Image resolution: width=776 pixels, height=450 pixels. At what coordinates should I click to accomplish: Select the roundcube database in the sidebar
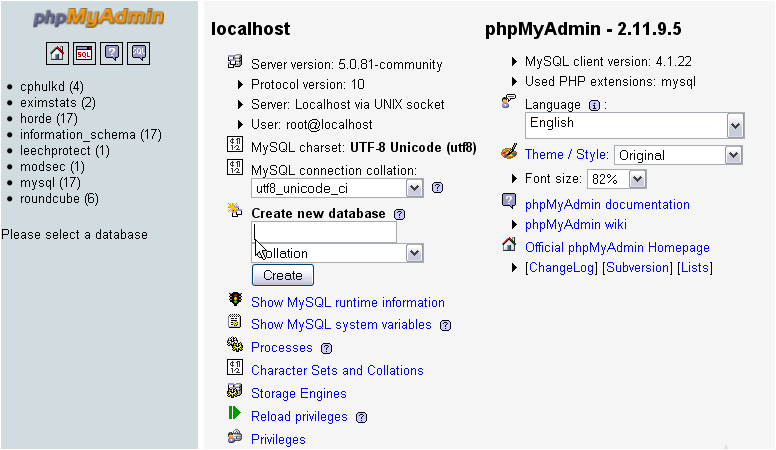(x=59, y=199)
